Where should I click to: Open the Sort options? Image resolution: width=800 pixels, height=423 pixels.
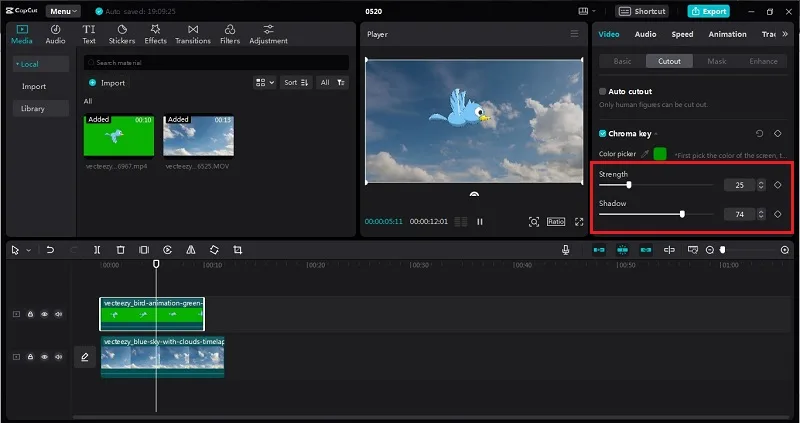296,83
